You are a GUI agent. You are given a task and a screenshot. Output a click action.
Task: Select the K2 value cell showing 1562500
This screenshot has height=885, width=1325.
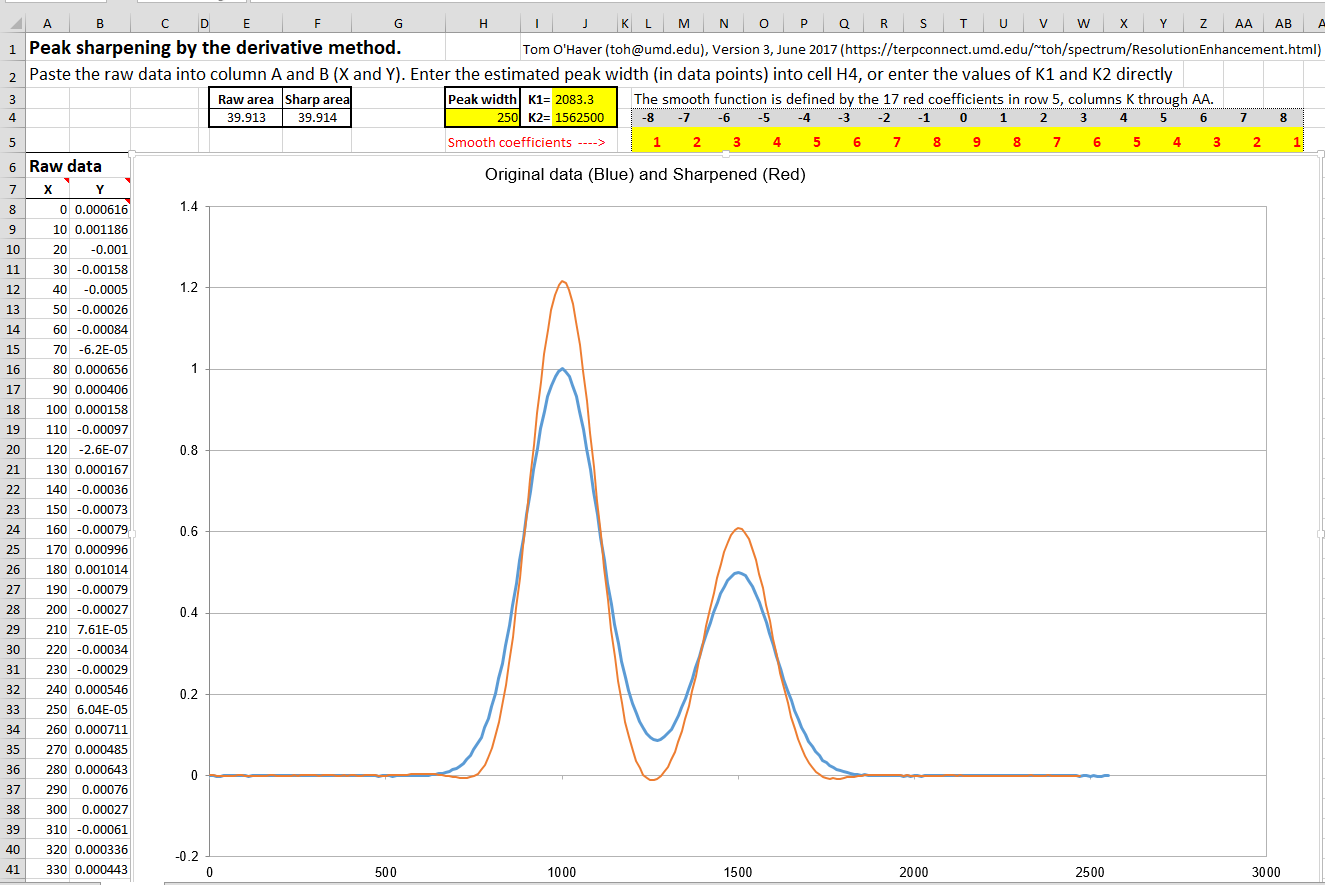tap(579, 118)
